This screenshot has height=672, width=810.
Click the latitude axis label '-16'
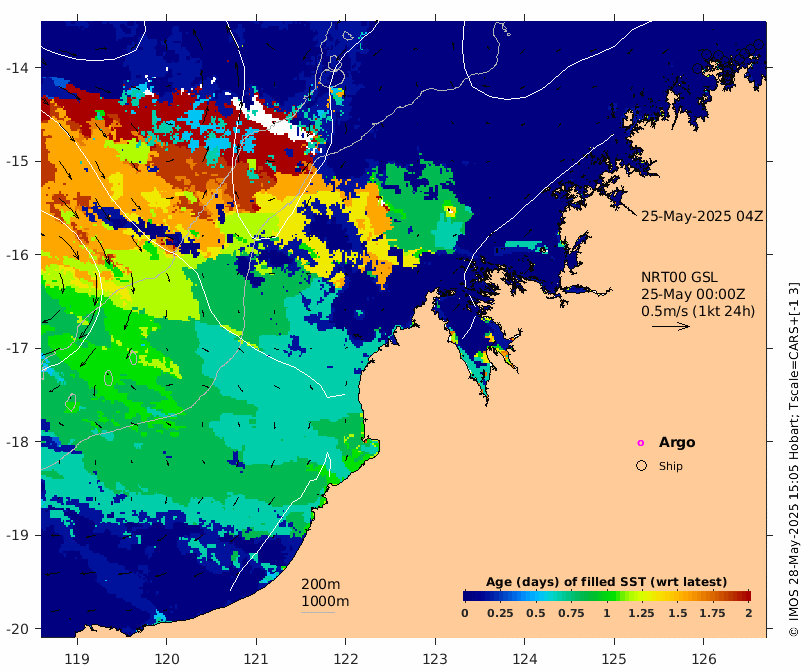point(18,255)
